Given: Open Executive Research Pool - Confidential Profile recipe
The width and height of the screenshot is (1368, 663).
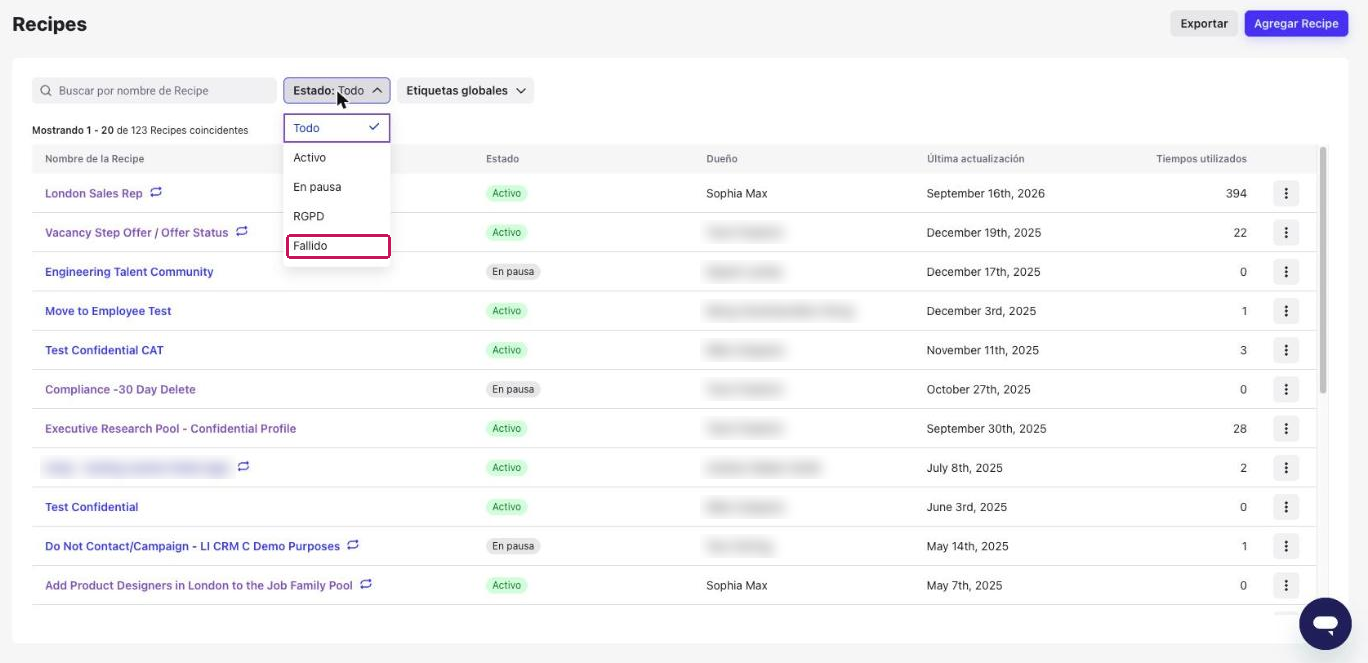Looking at the screenshot, I should 171,429.
